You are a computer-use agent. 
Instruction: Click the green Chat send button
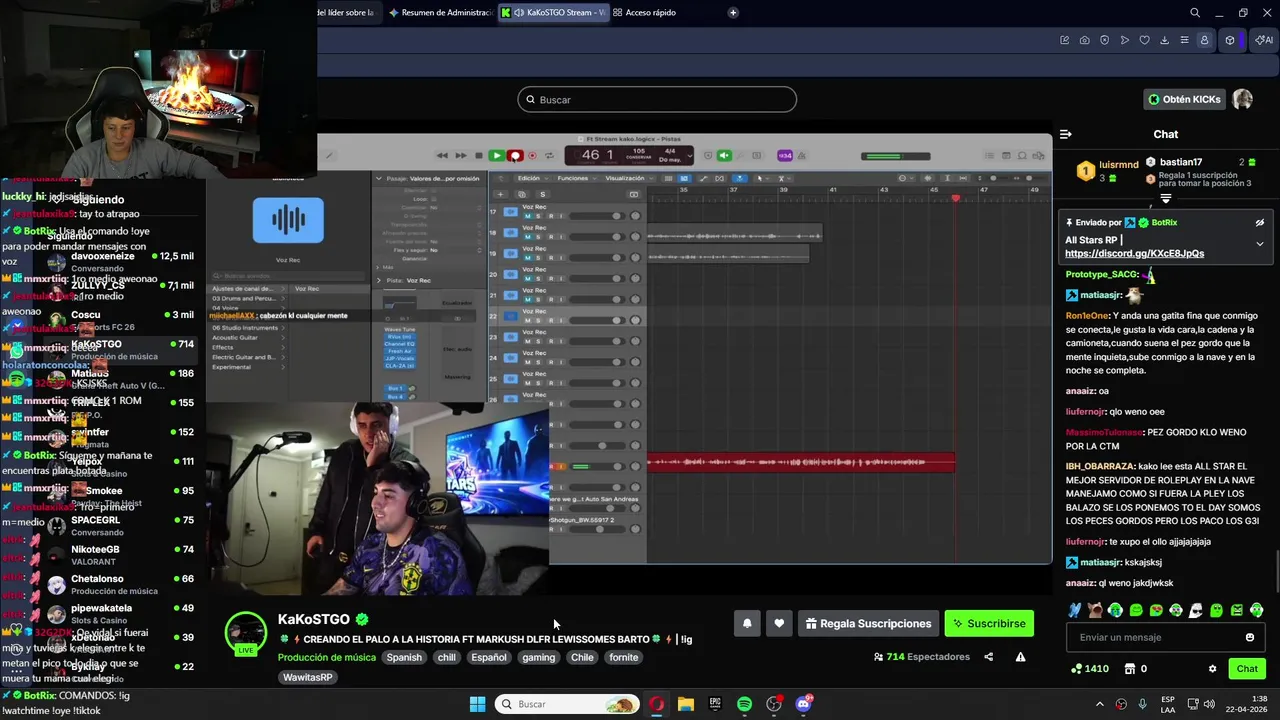[1247, 669]
